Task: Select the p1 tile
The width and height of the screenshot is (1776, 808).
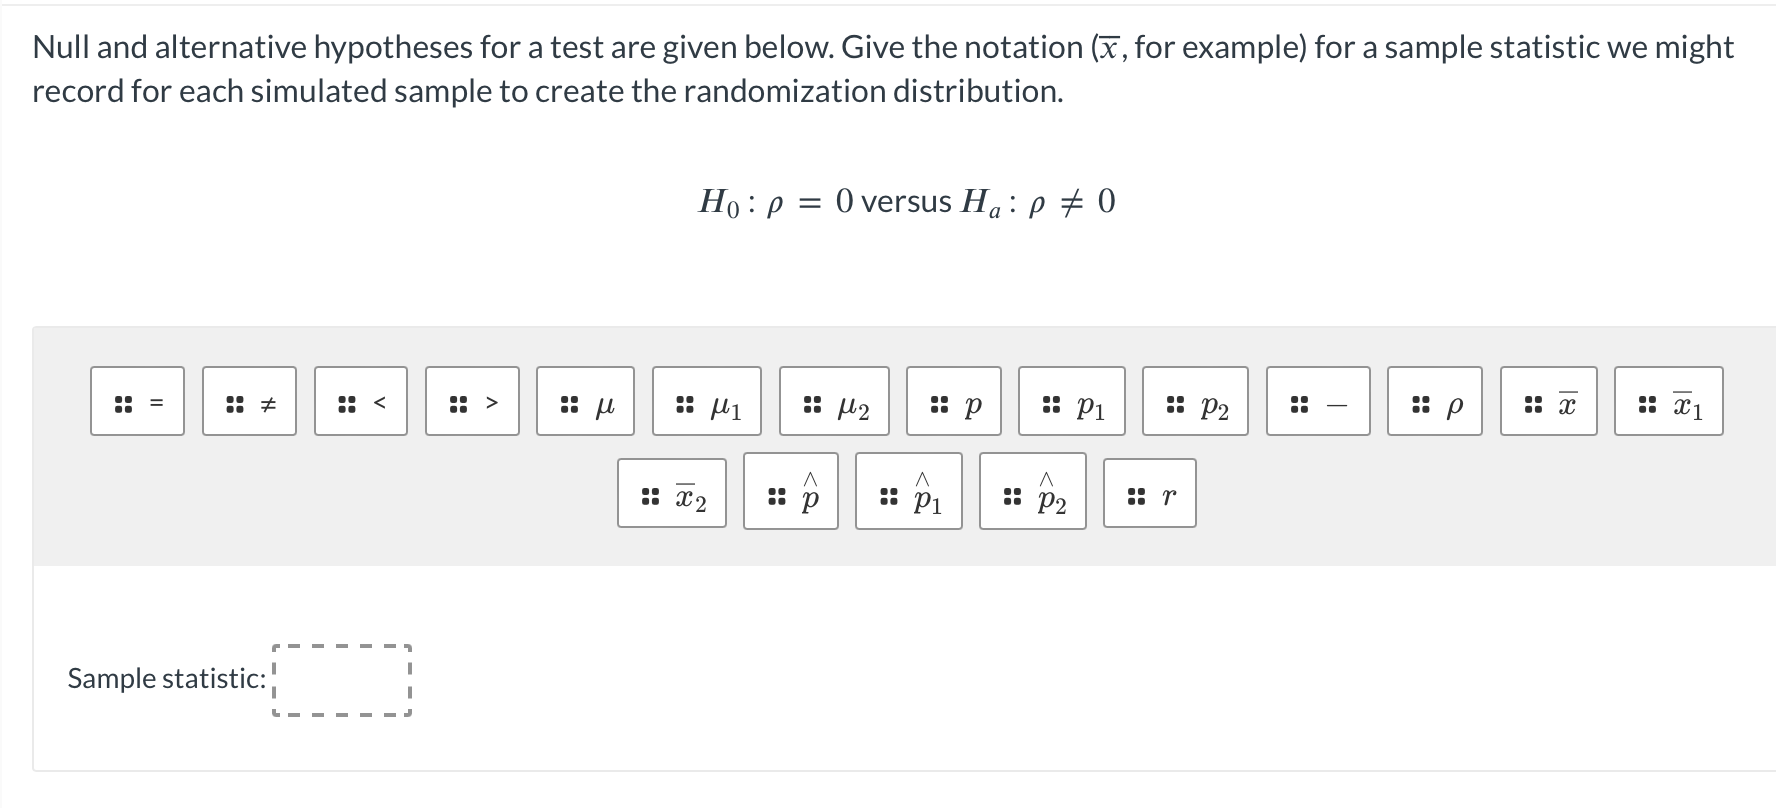Action: tap(1073, 404)
